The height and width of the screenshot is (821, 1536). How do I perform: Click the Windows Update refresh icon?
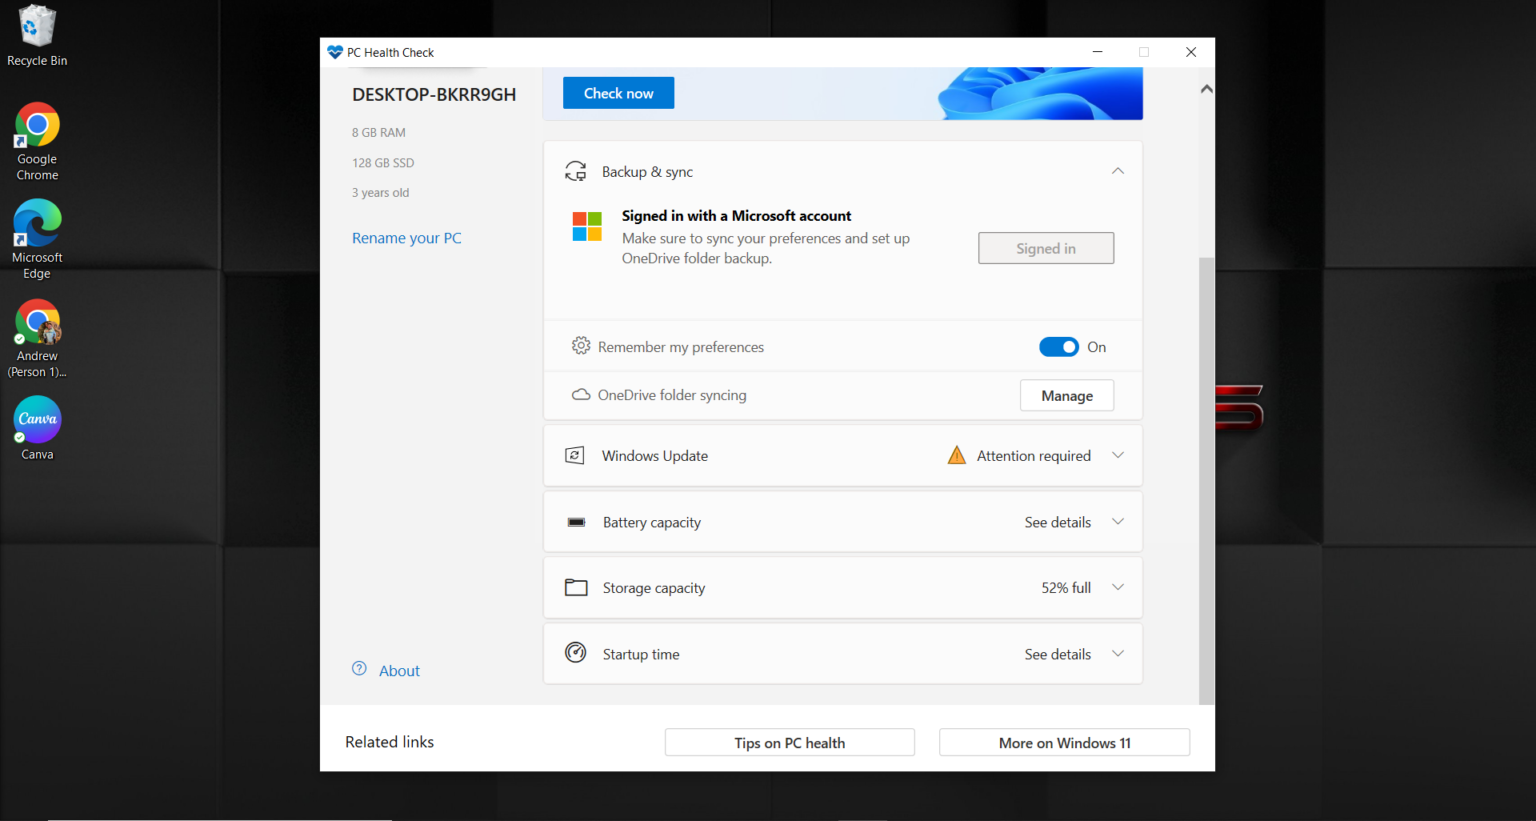coord(575,455)
